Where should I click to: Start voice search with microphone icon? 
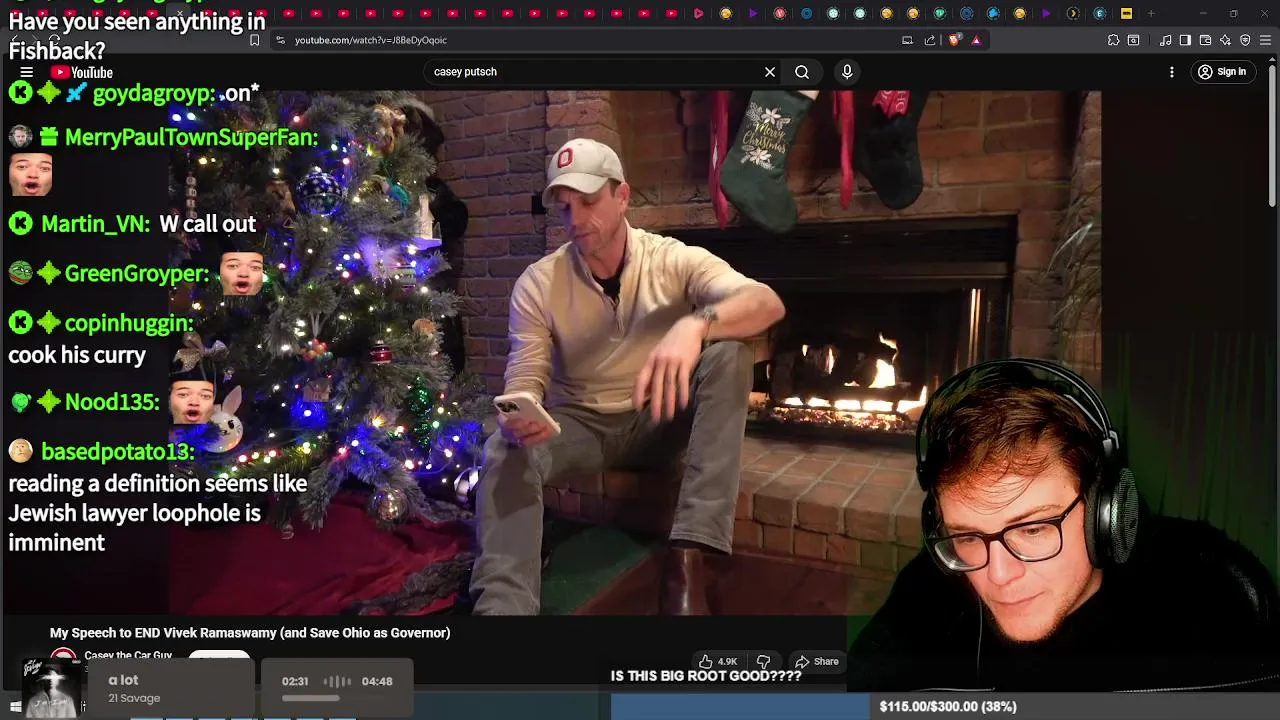pyautogui.click(x=847, y=72)
